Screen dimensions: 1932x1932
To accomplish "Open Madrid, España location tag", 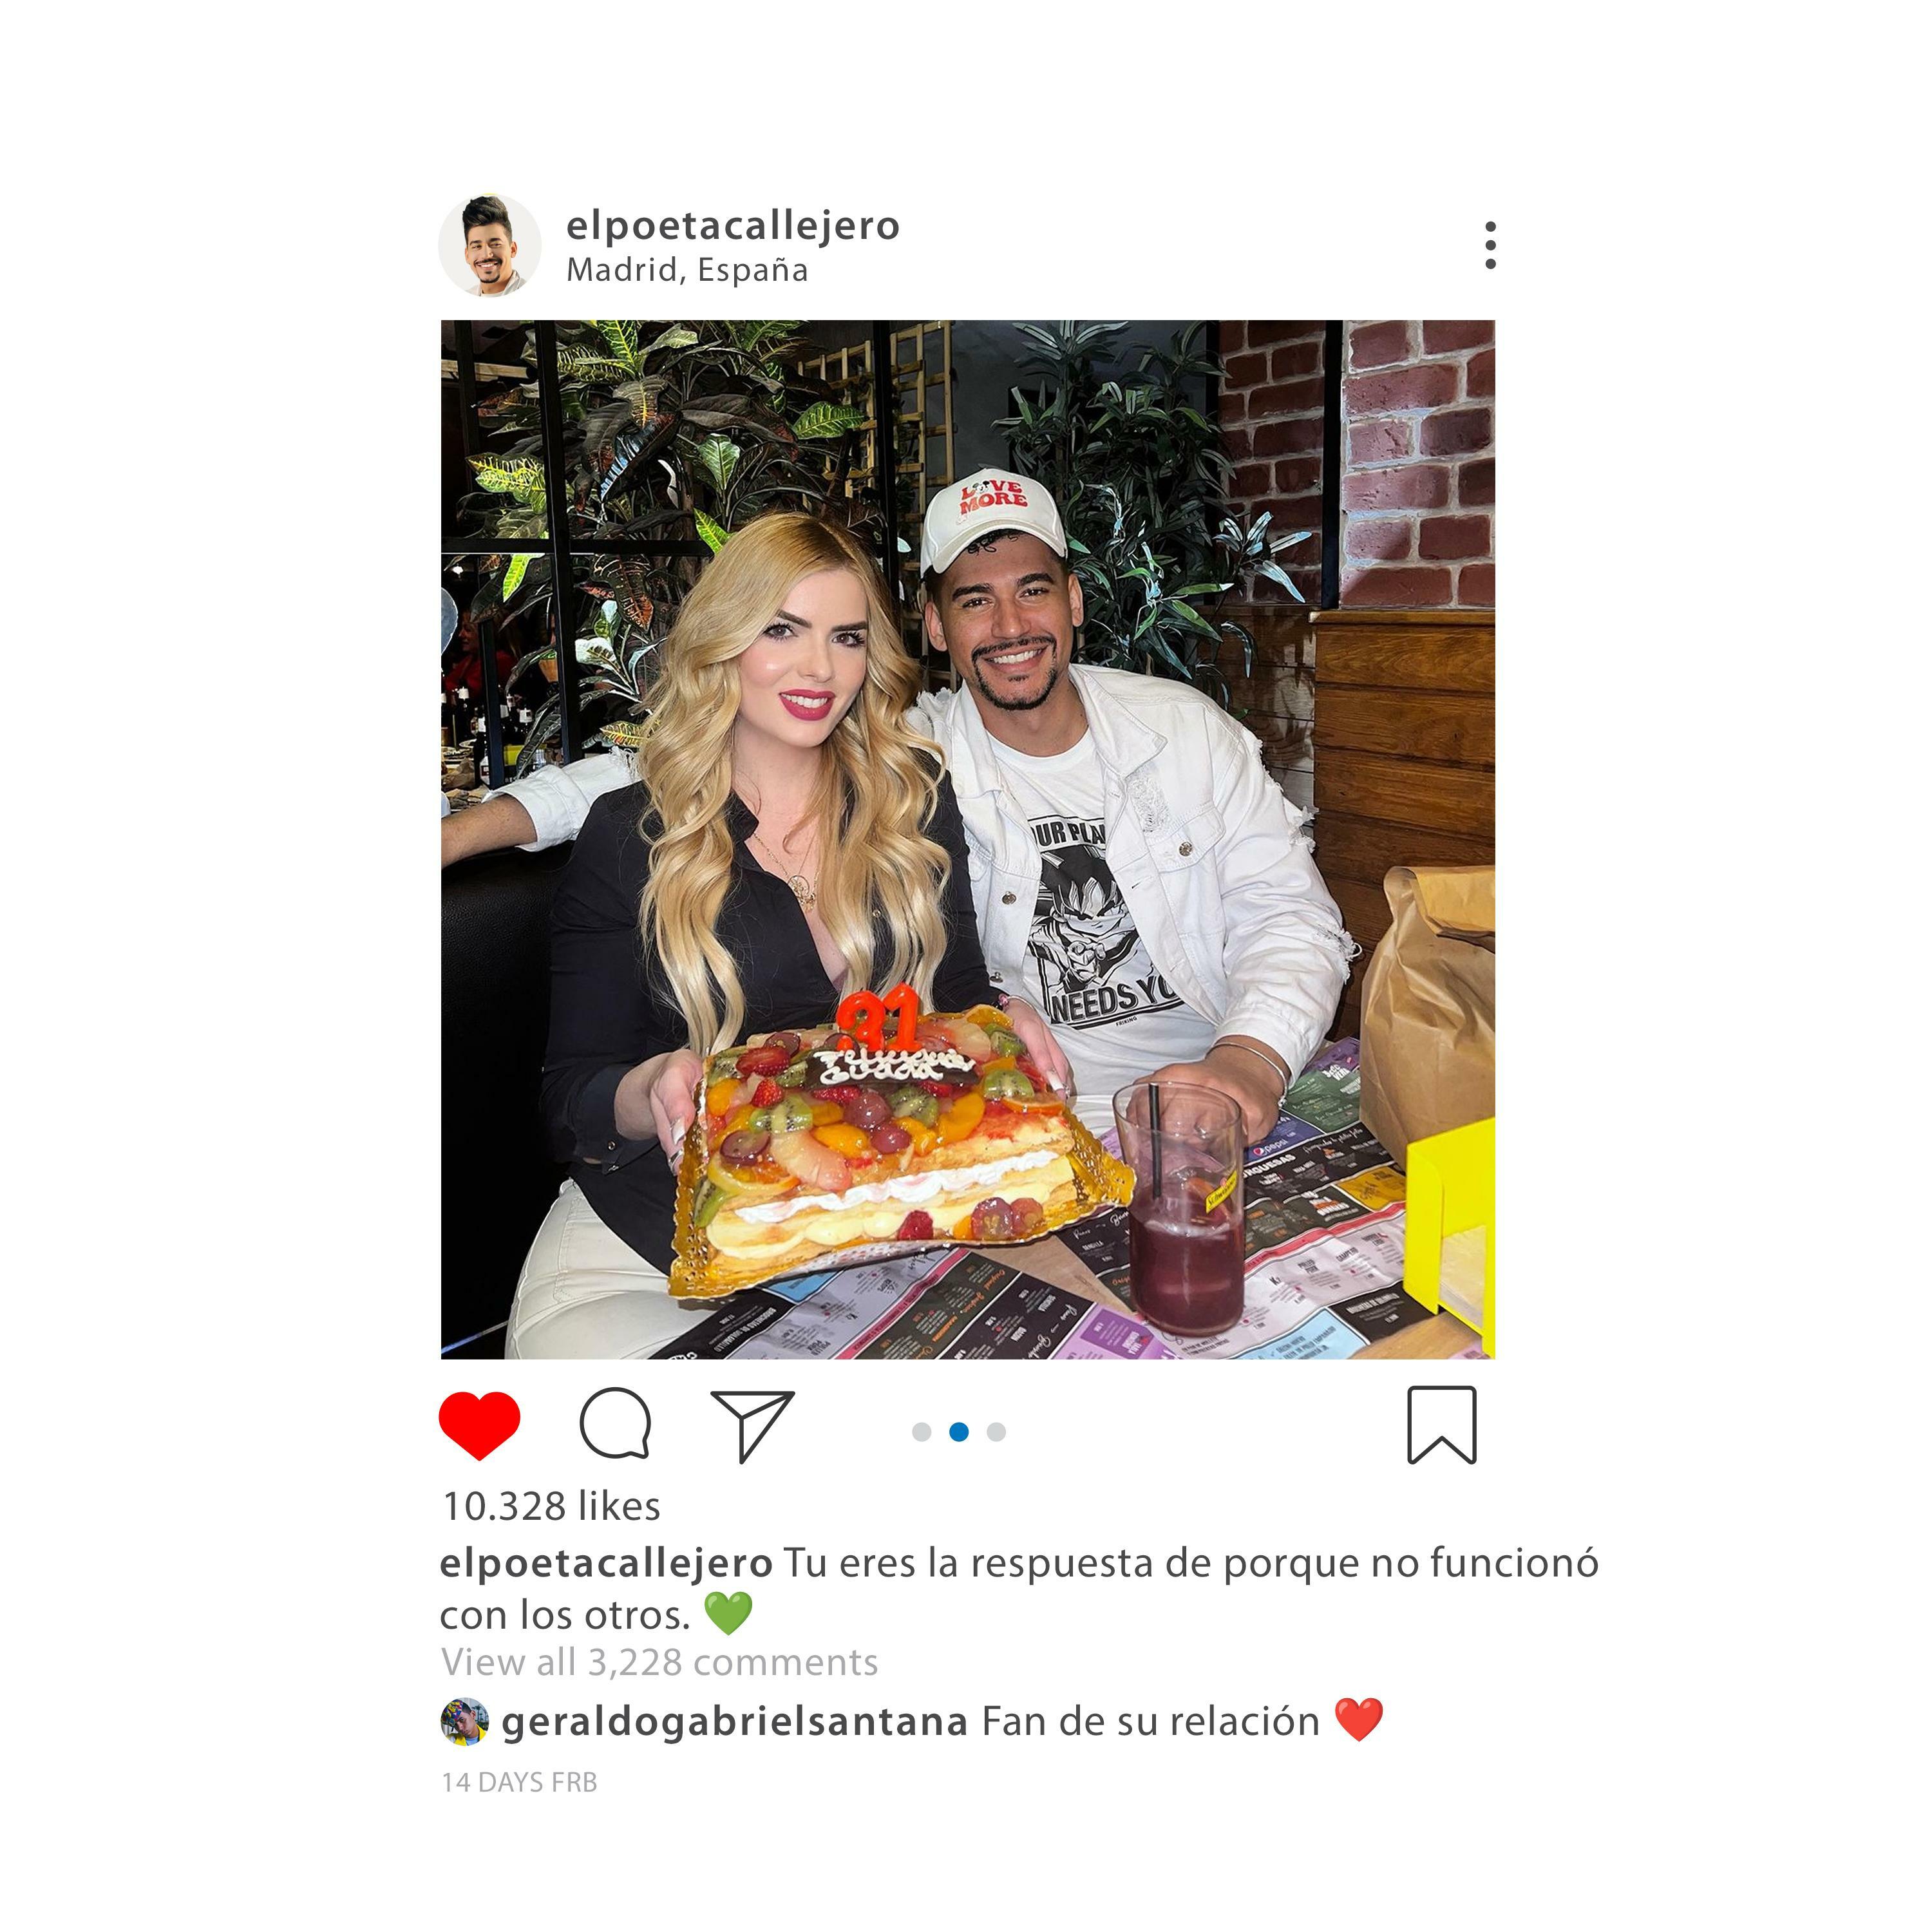I will click(687, 270).
